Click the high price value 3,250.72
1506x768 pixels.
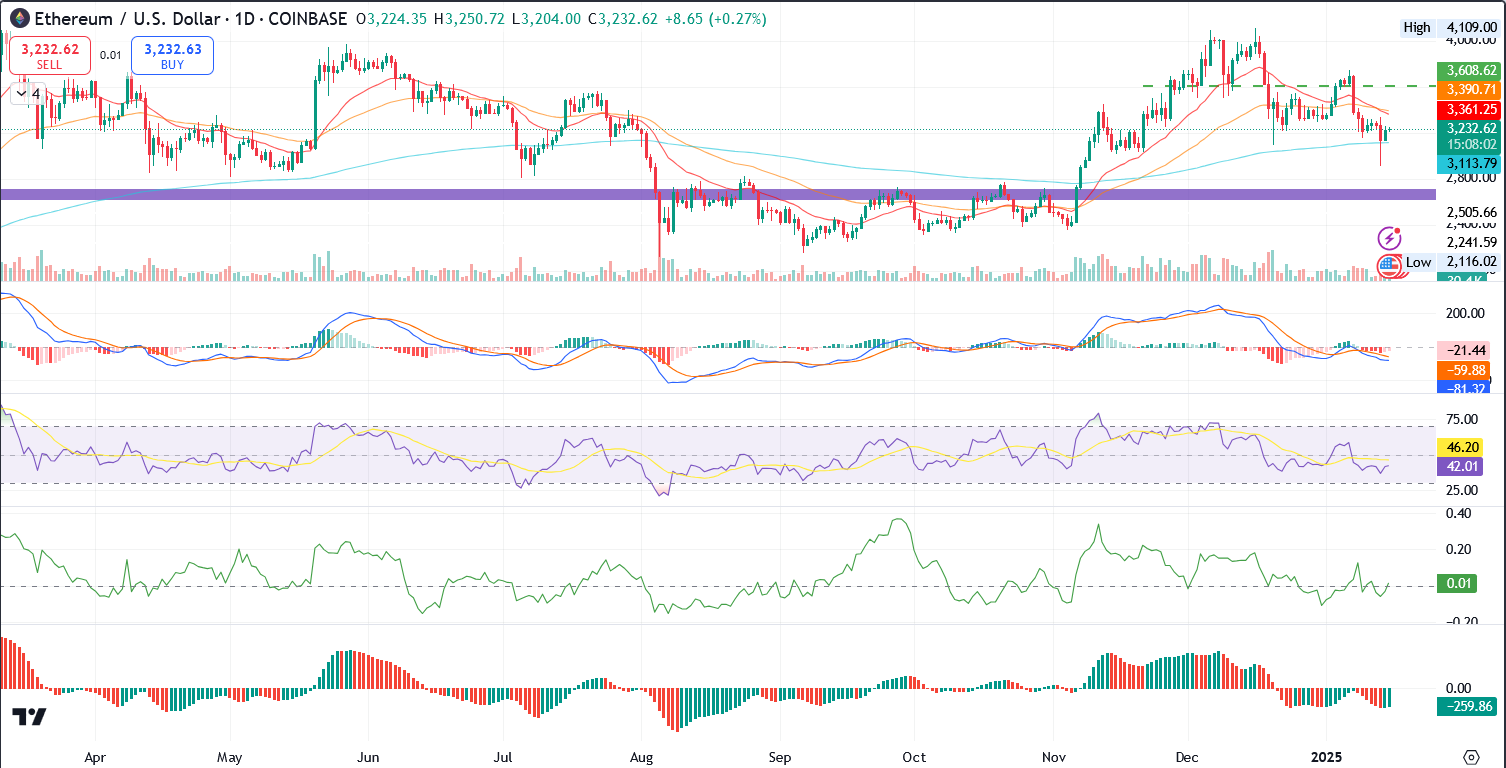(476, 19)
